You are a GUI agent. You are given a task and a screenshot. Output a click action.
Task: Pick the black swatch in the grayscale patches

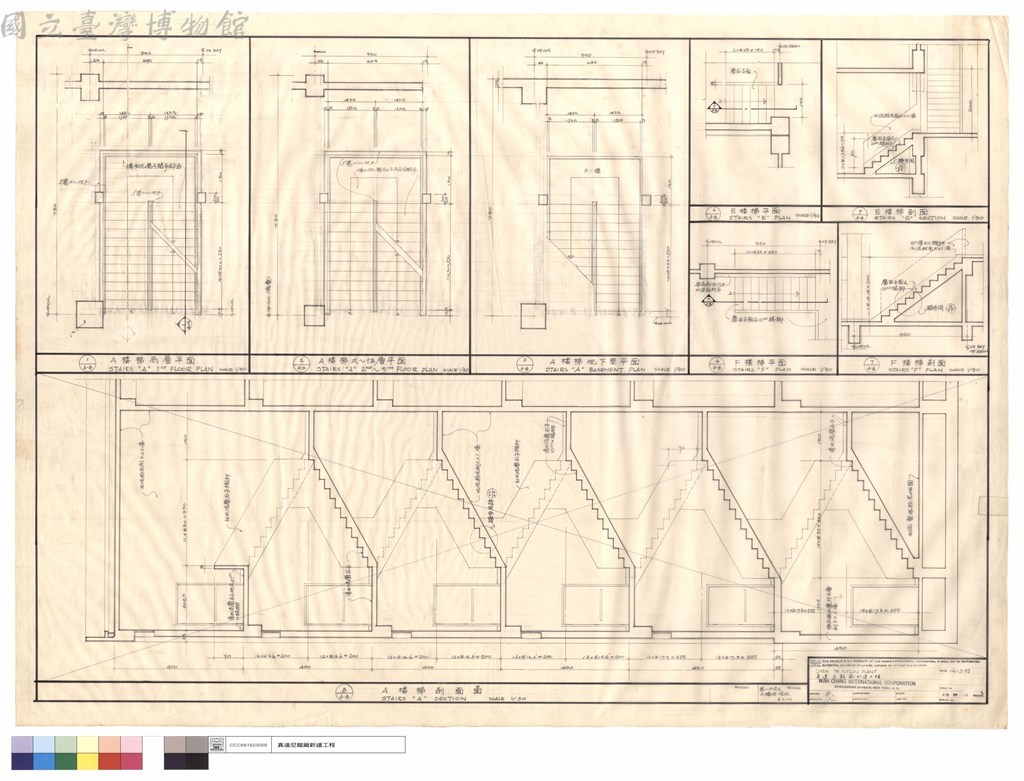pyautogui.click(x=197, y=761)
